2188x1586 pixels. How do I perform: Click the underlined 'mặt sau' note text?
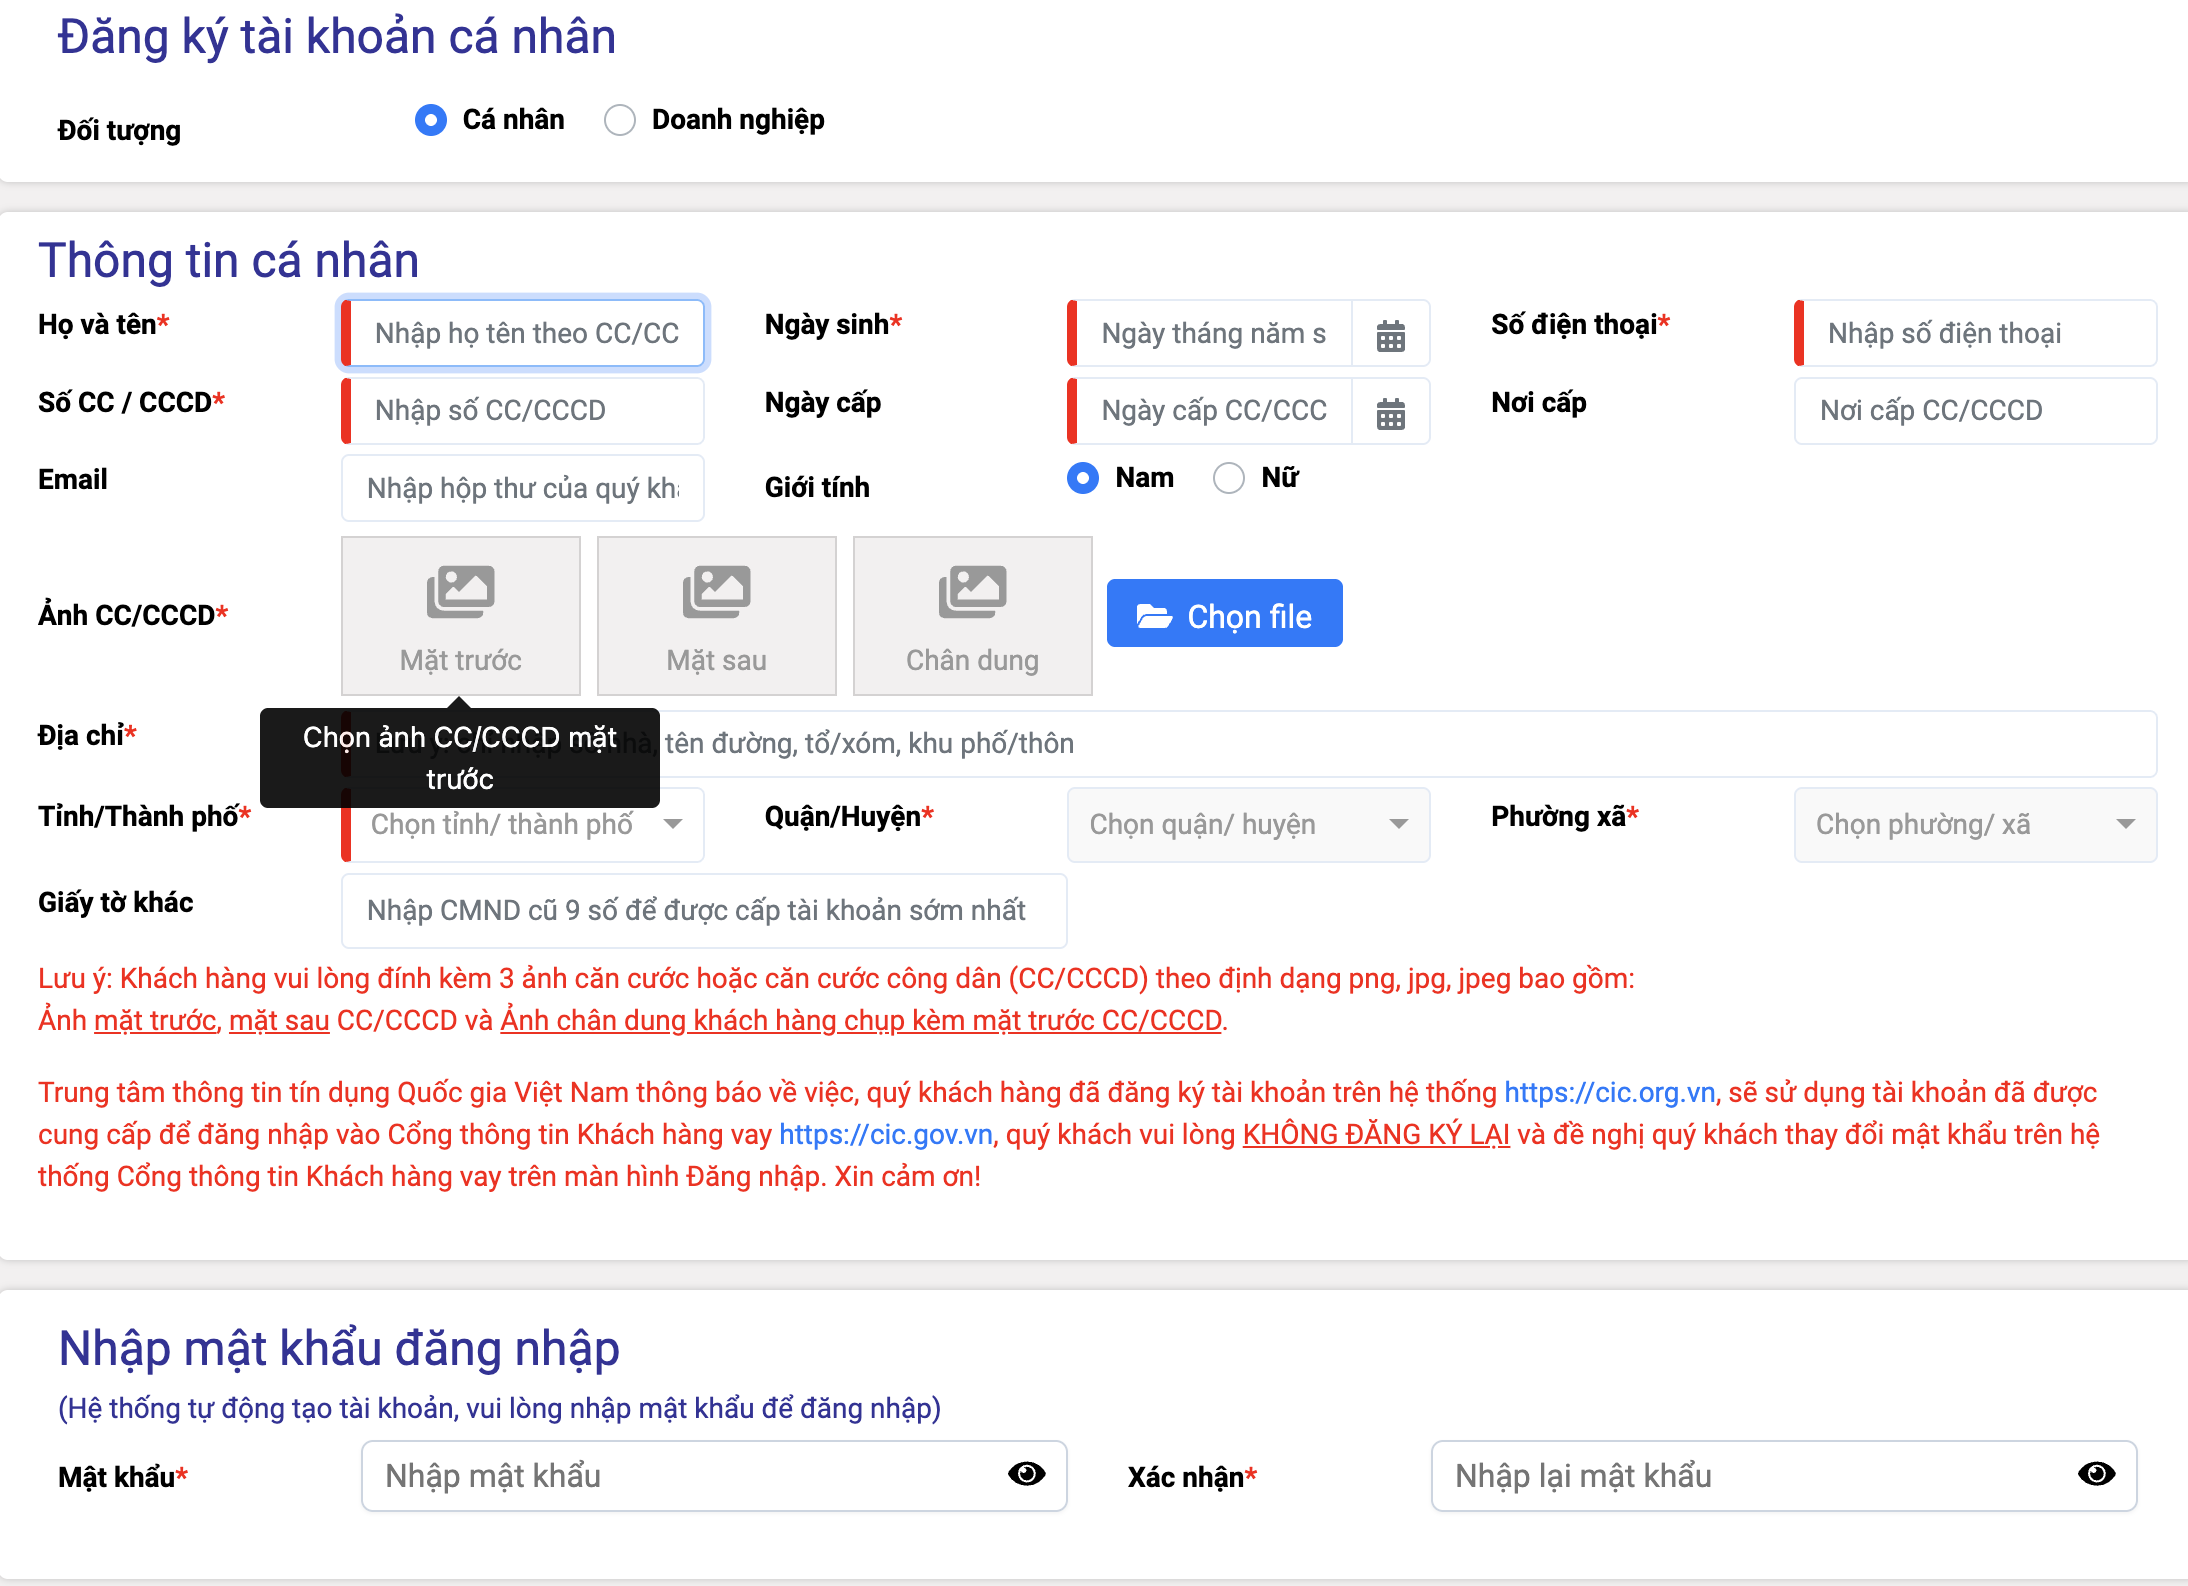[279, 1021]
